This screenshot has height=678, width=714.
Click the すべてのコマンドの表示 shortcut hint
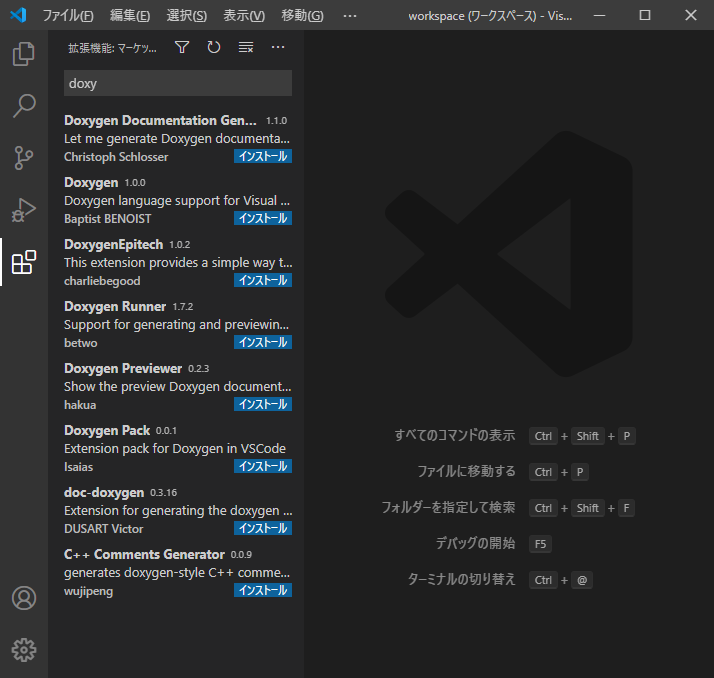coord(455,435)
